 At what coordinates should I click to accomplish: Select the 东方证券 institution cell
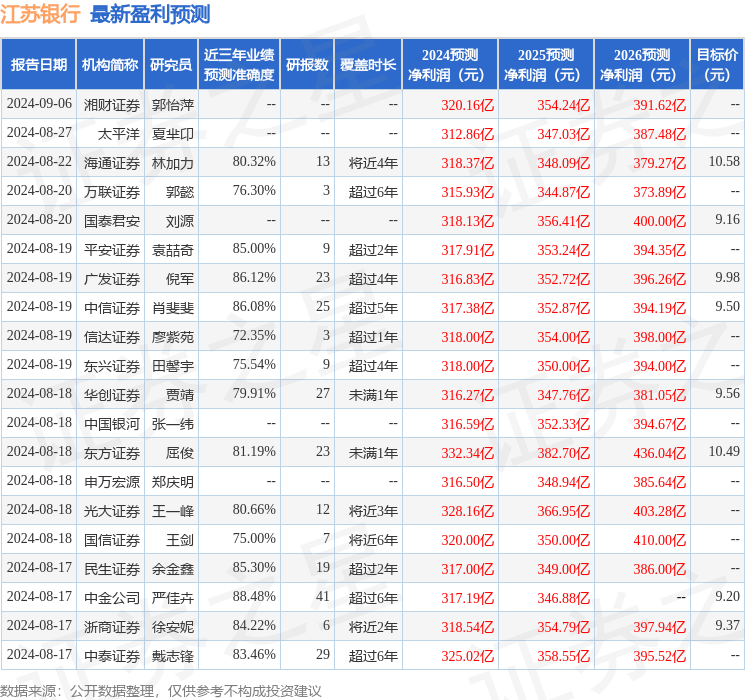(112, 453)
